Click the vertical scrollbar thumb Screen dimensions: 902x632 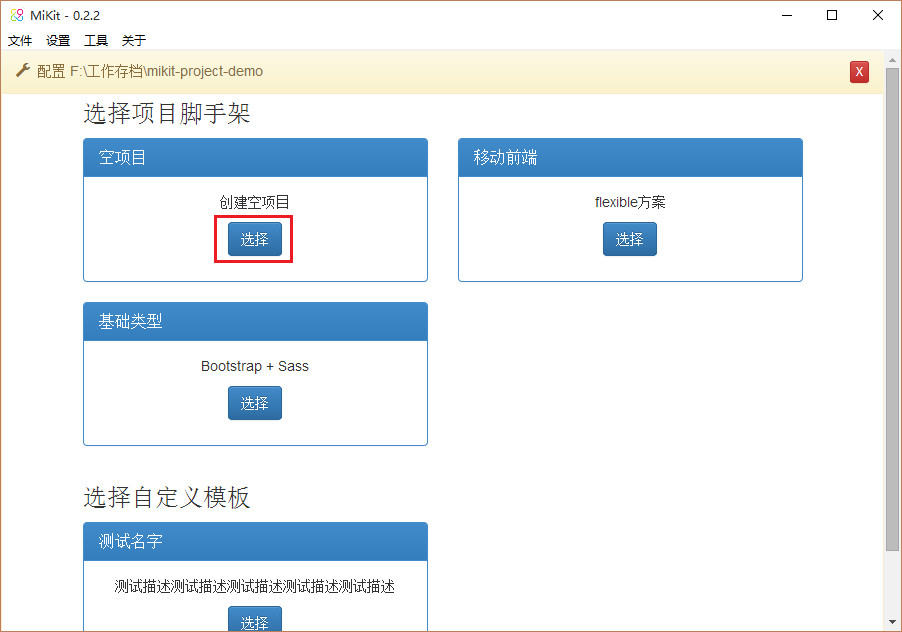892,309
